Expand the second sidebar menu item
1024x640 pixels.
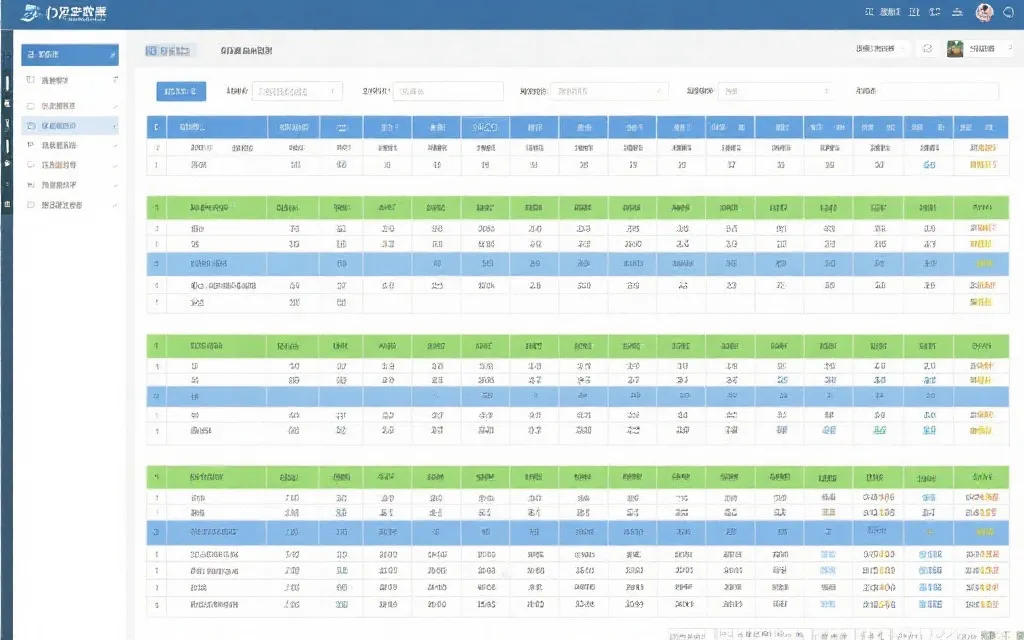coord(70,79)
